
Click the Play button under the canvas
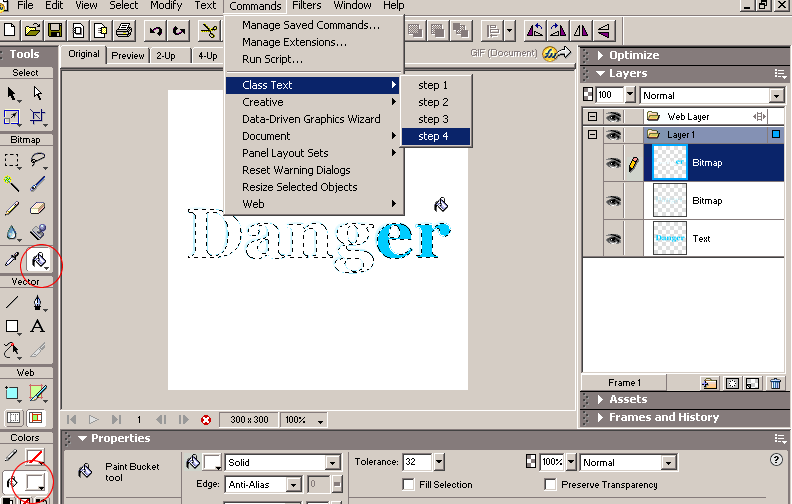click(x=93, y=420)
